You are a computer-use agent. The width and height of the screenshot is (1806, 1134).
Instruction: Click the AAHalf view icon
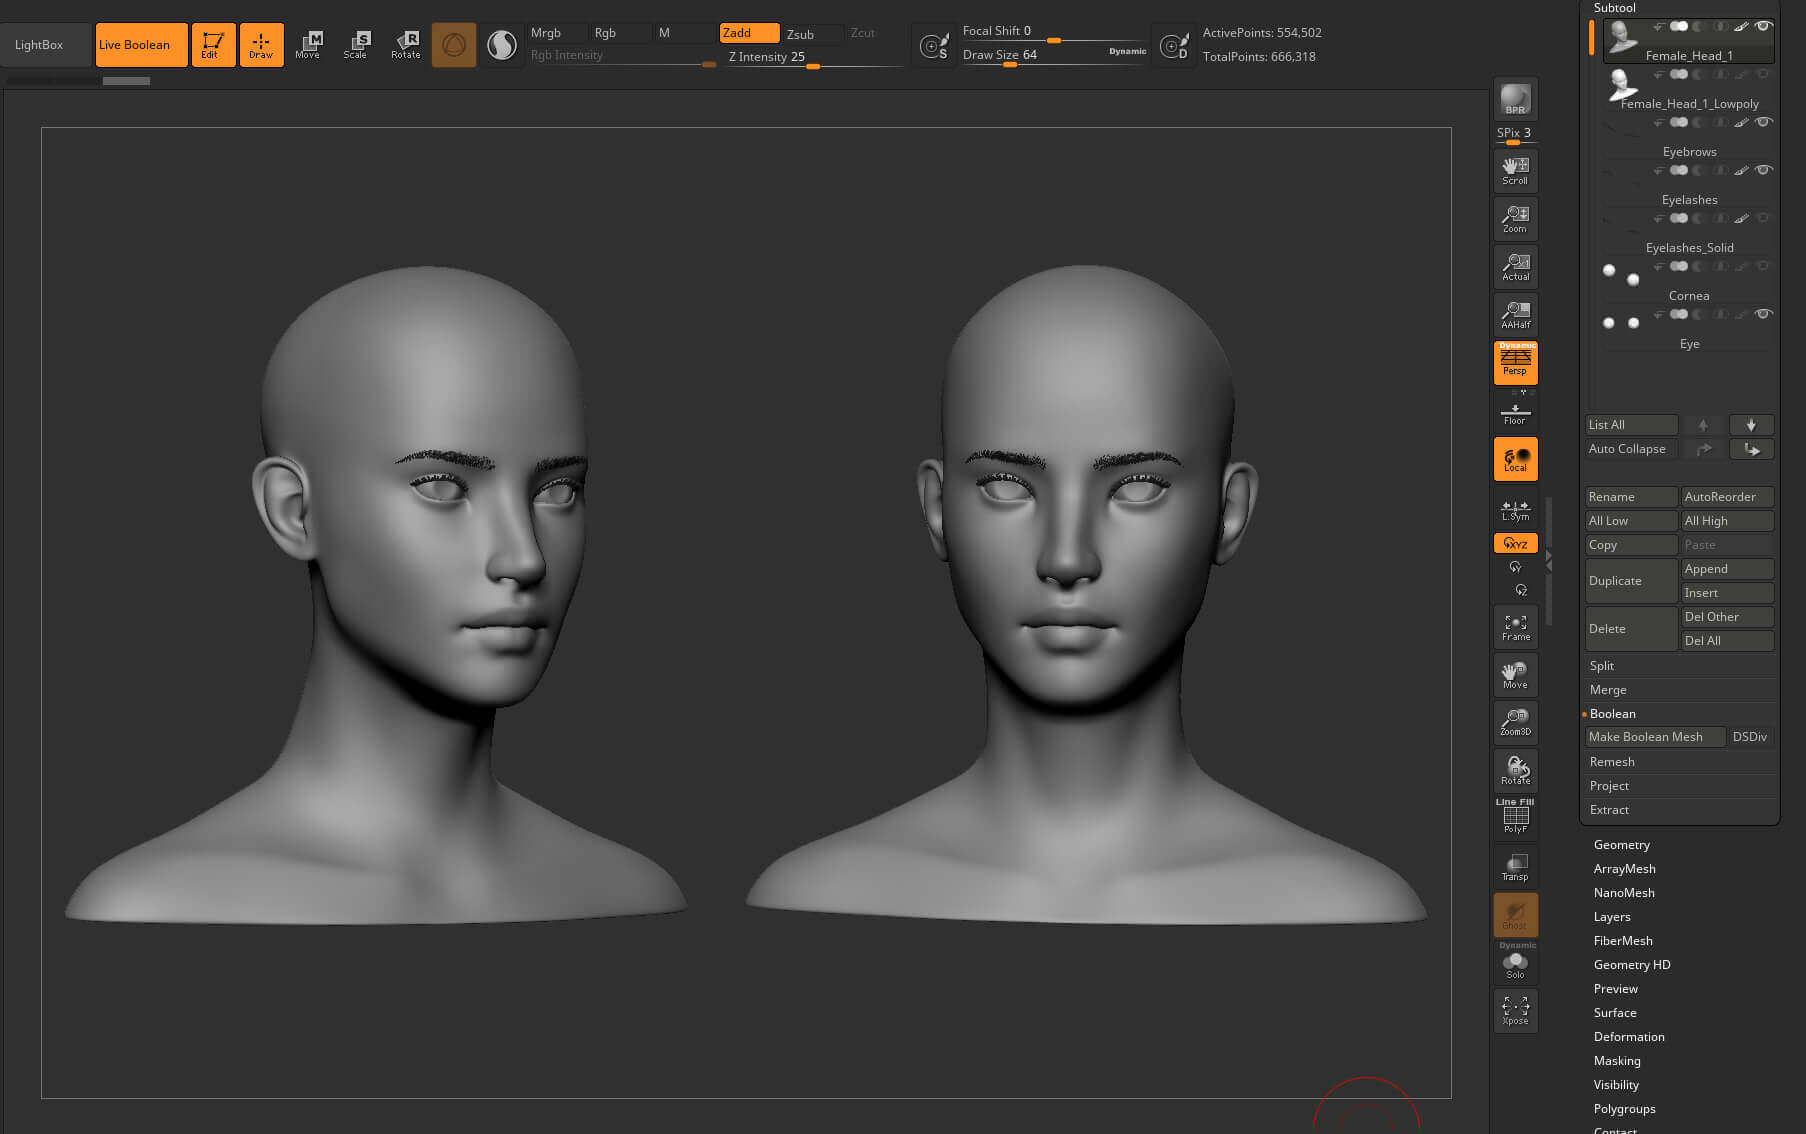coord(1515,314)
